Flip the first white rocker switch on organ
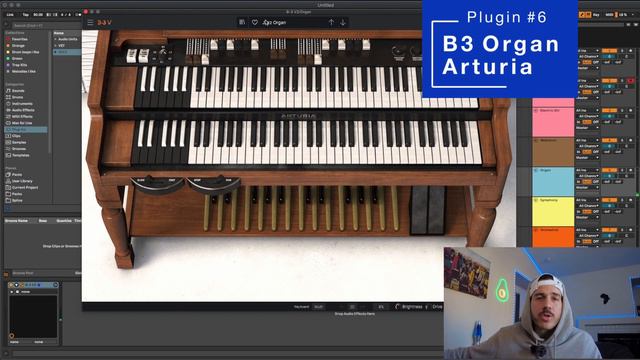 (x=131, y=56)
